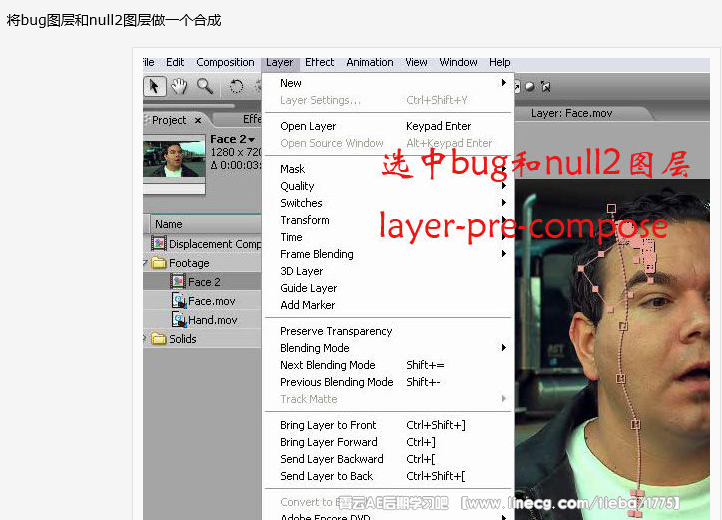Collapse the Footage folder
The height and width of the screenshot is (520, 722).
[147, 263]
